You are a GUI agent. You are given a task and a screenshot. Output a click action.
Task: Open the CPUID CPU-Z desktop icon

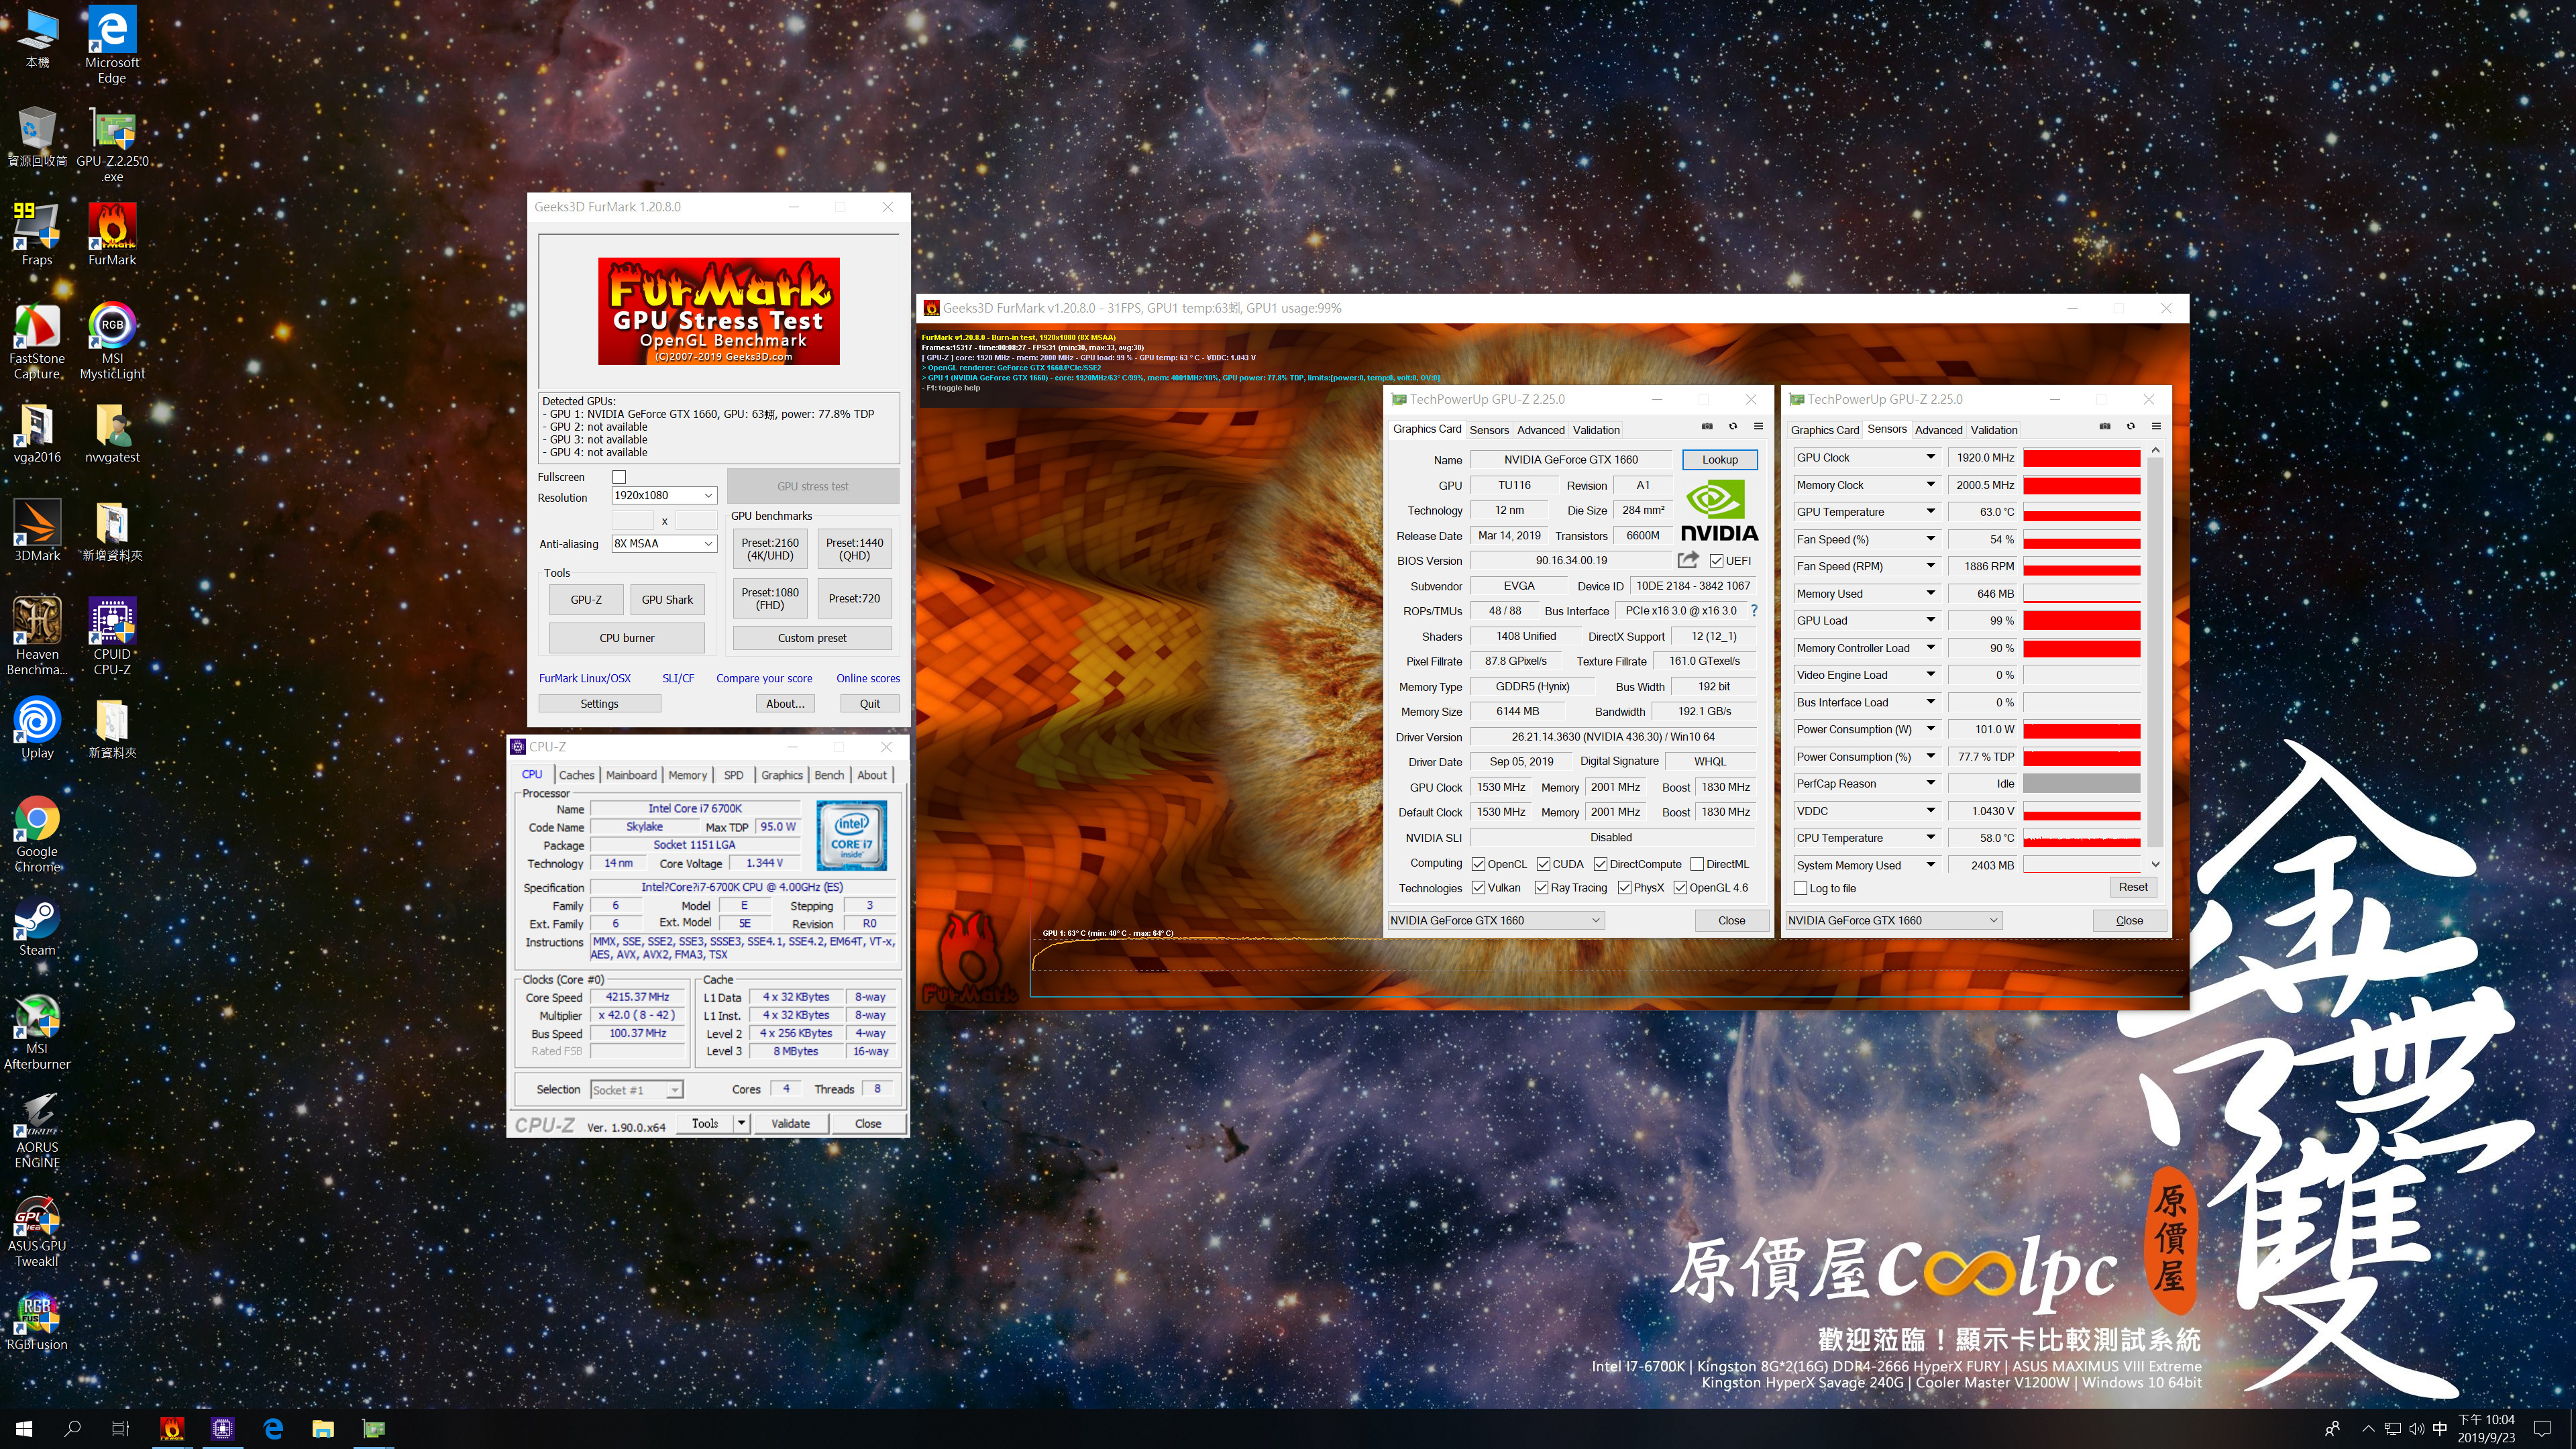point(112,636)
